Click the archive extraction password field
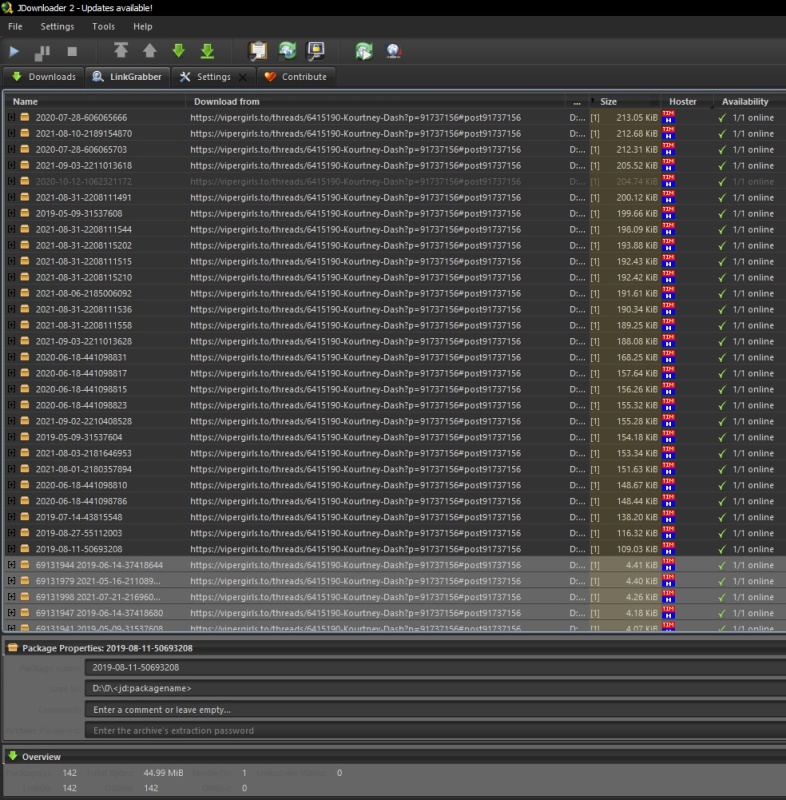786x800 pixels. pyautogui.click(x=436, y=731)
